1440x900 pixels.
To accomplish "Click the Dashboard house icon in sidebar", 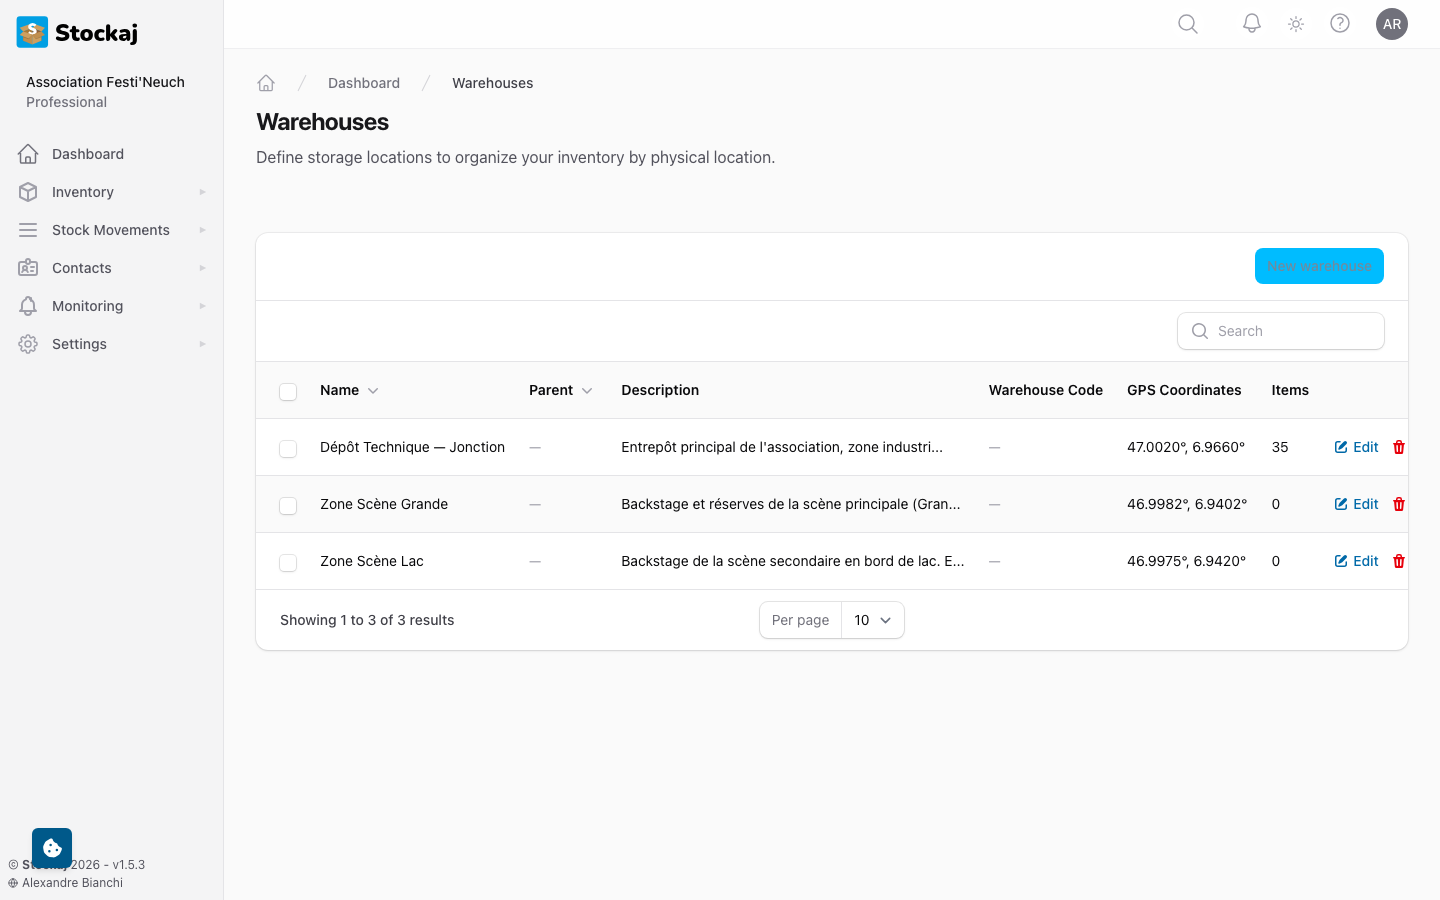I will (x=28, y=154).
